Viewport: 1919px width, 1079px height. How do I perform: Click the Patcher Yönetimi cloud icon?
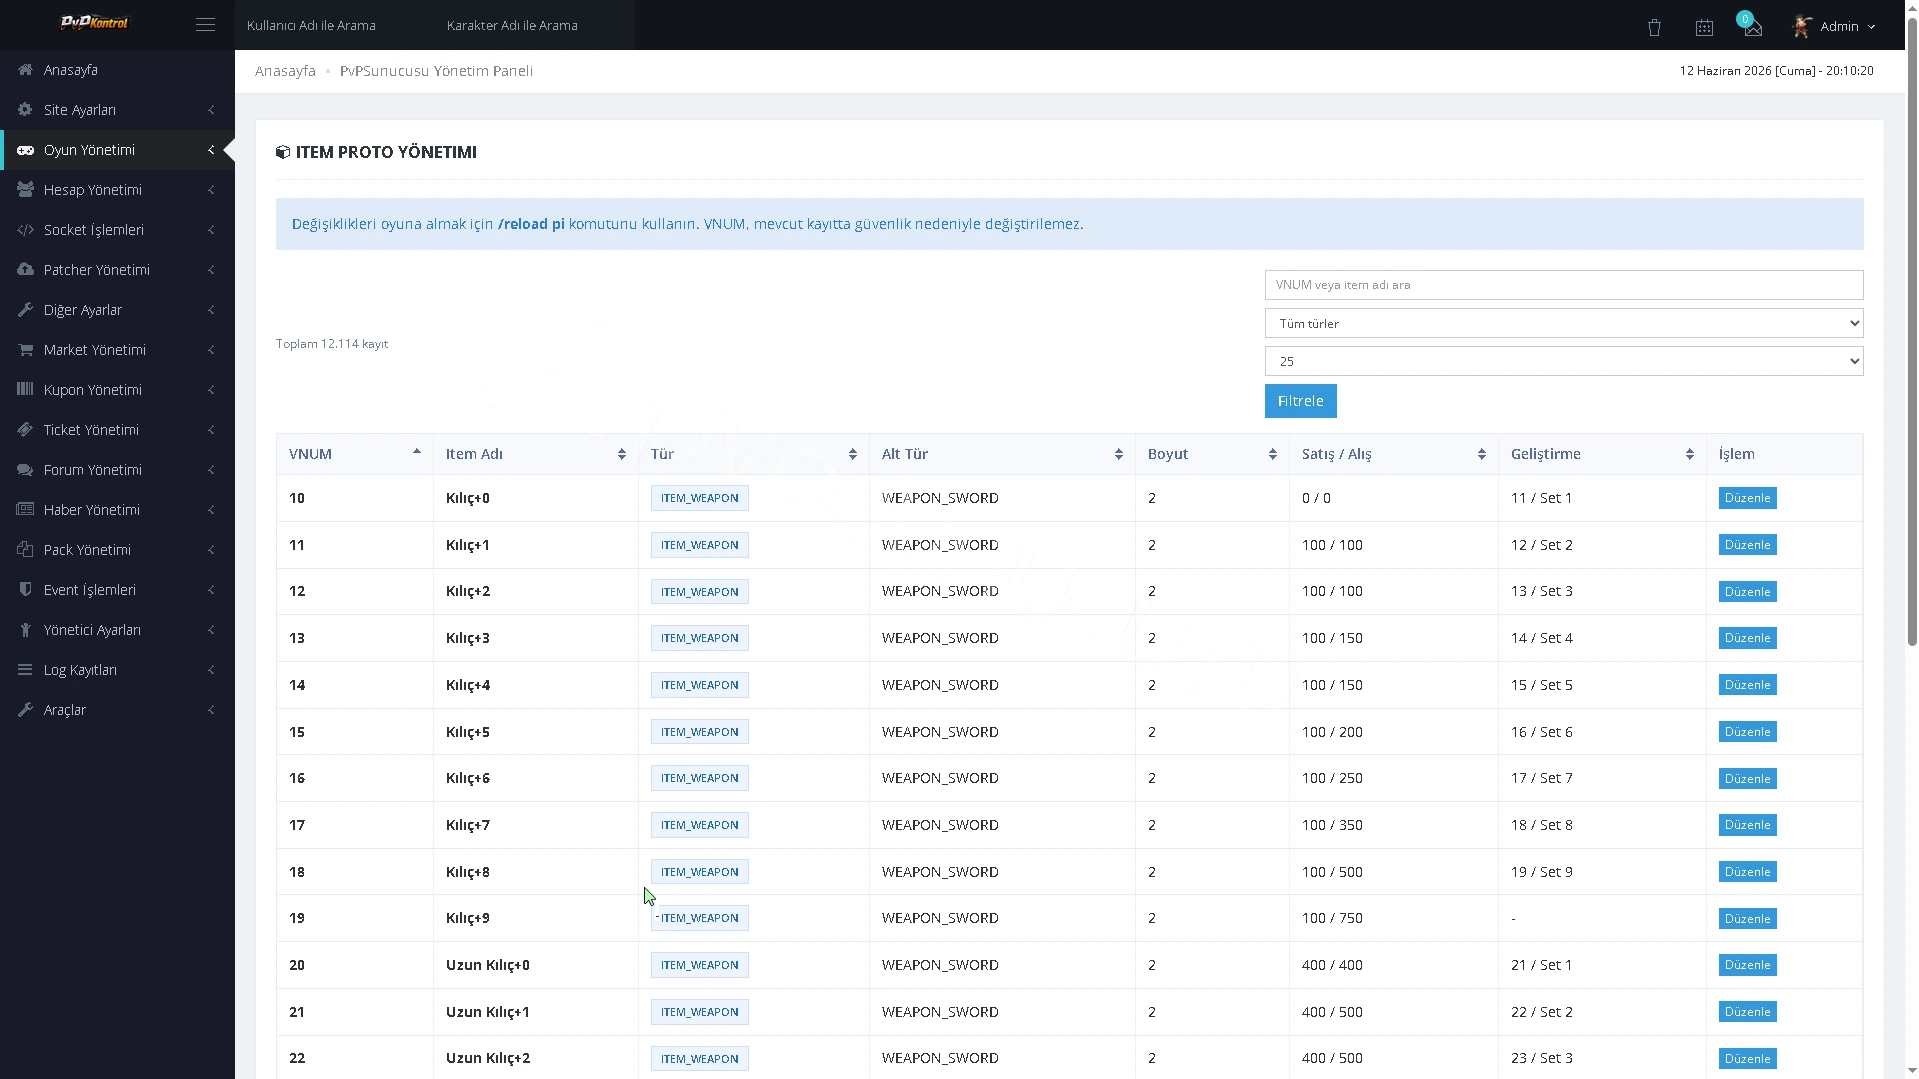25,270
